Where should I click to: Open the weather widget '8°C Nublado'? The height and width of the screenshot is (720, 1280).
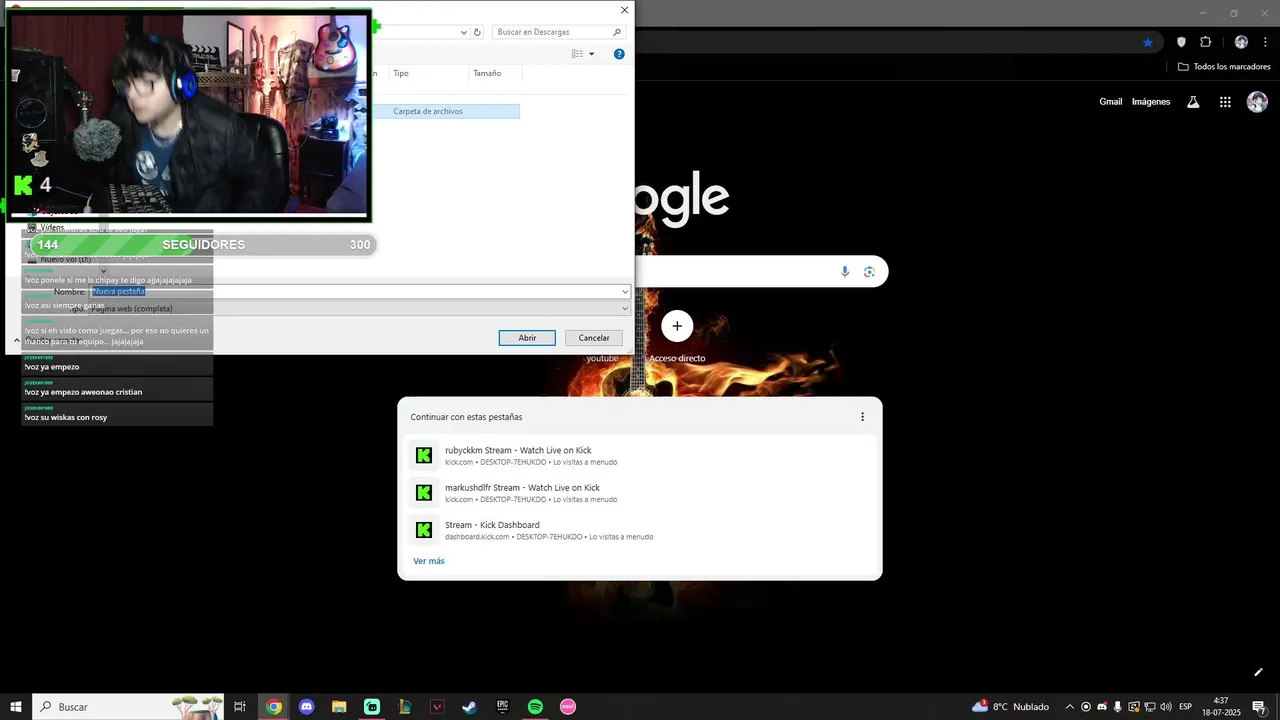pyautogui.click(x=1010, y=707)
